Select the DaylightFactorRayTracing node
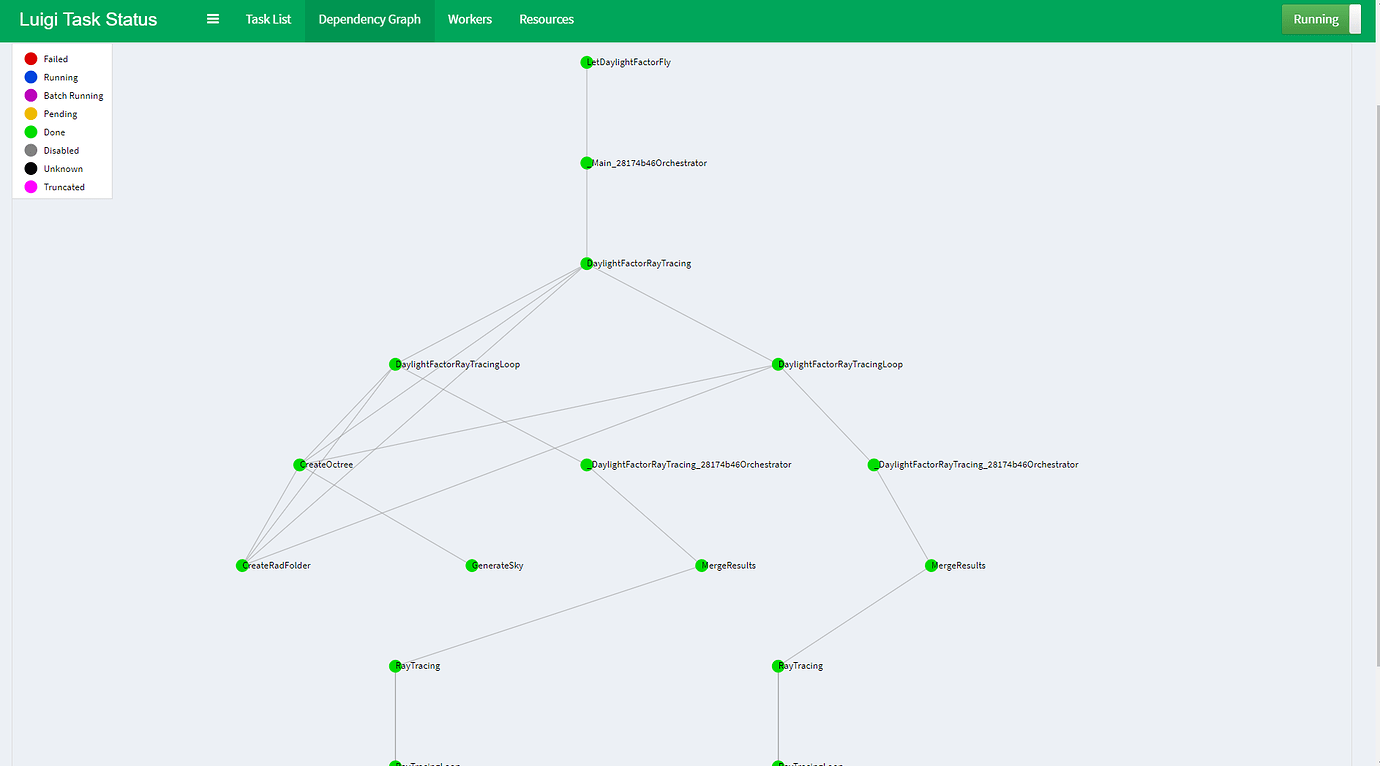 [587, 263]
